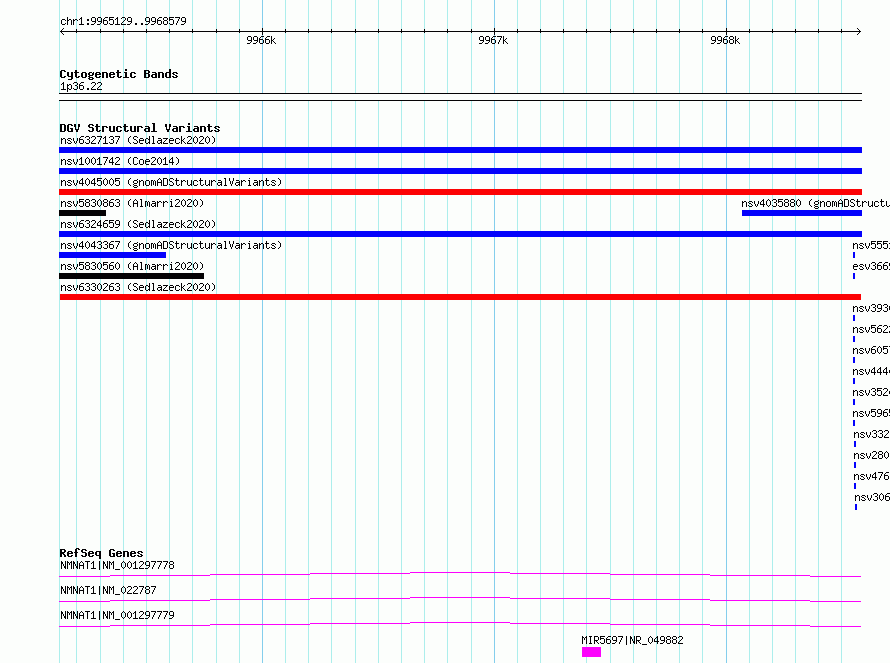Open the NMNAT1|NM_001297778 transcript label
Viewport: 890px width, 663px height.
point(117,565)
